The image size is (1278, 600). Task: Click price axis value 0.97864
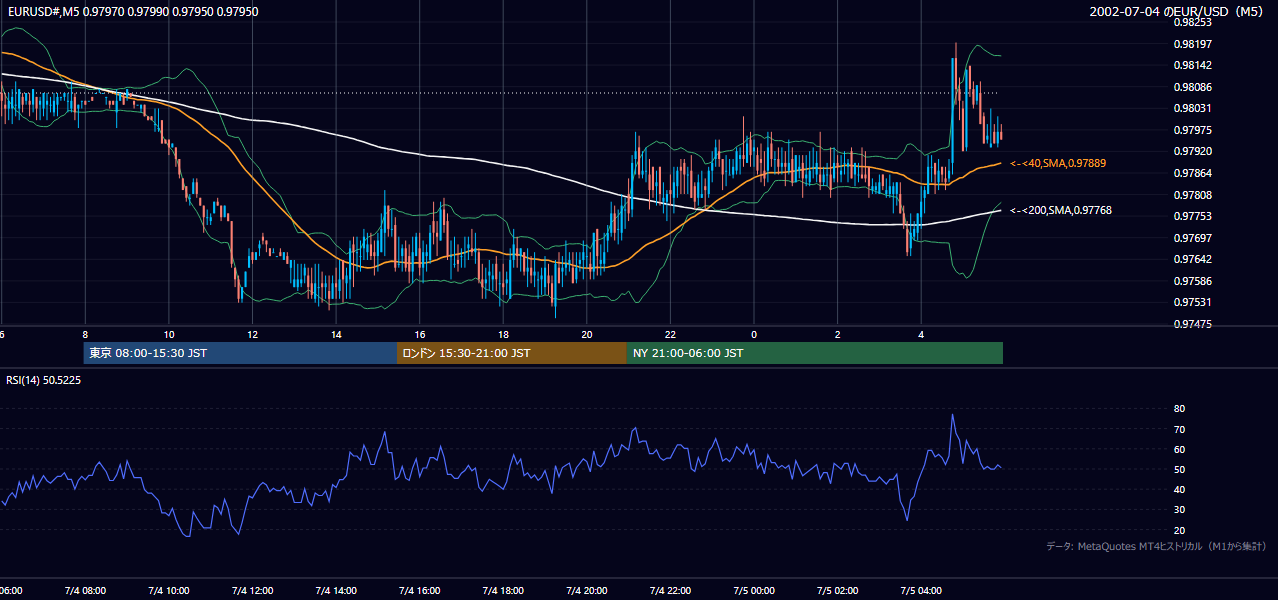(1193, 173)
